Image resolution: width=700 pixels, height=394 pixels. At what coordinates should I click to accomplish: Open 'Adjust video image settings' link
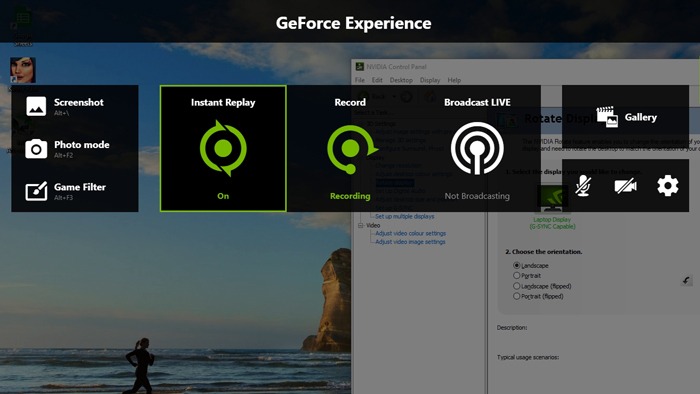410,241
